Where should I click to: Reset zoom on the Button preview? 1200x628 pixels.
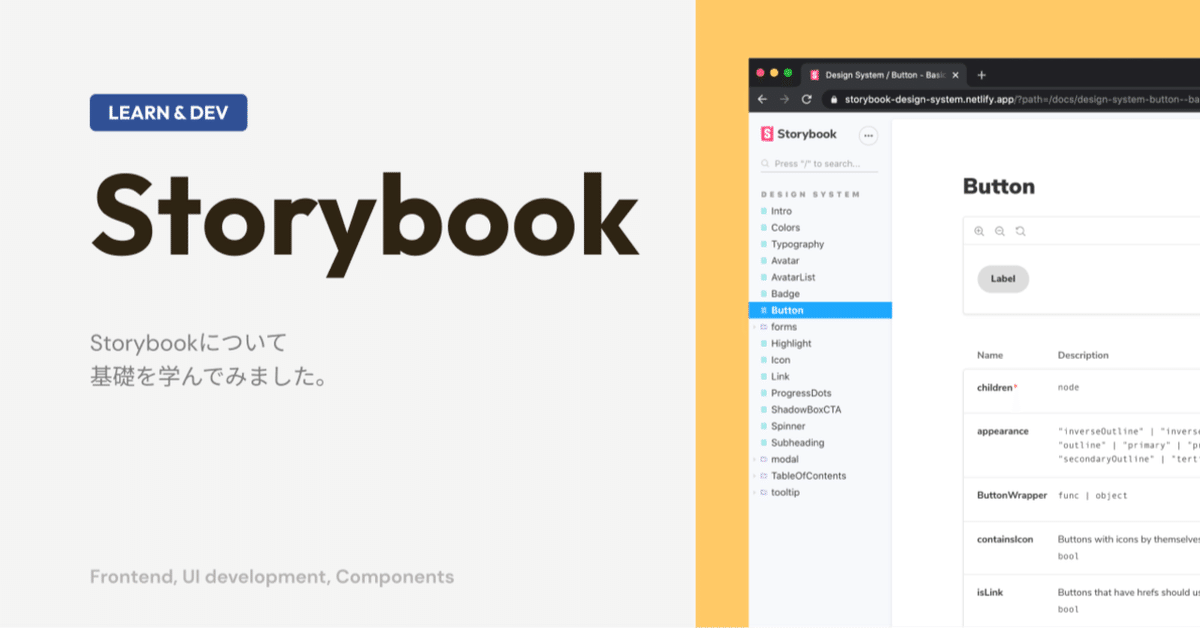tap(1020, 231)
